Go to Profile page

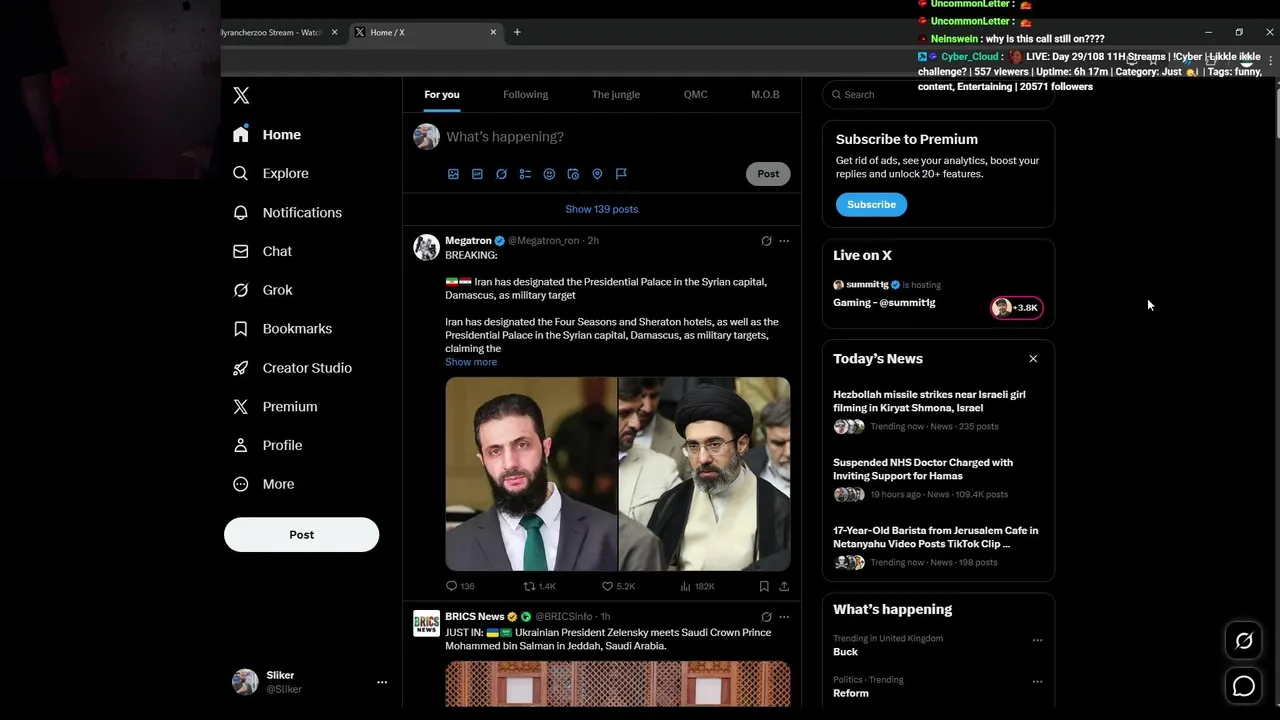(x=267, y=445)
